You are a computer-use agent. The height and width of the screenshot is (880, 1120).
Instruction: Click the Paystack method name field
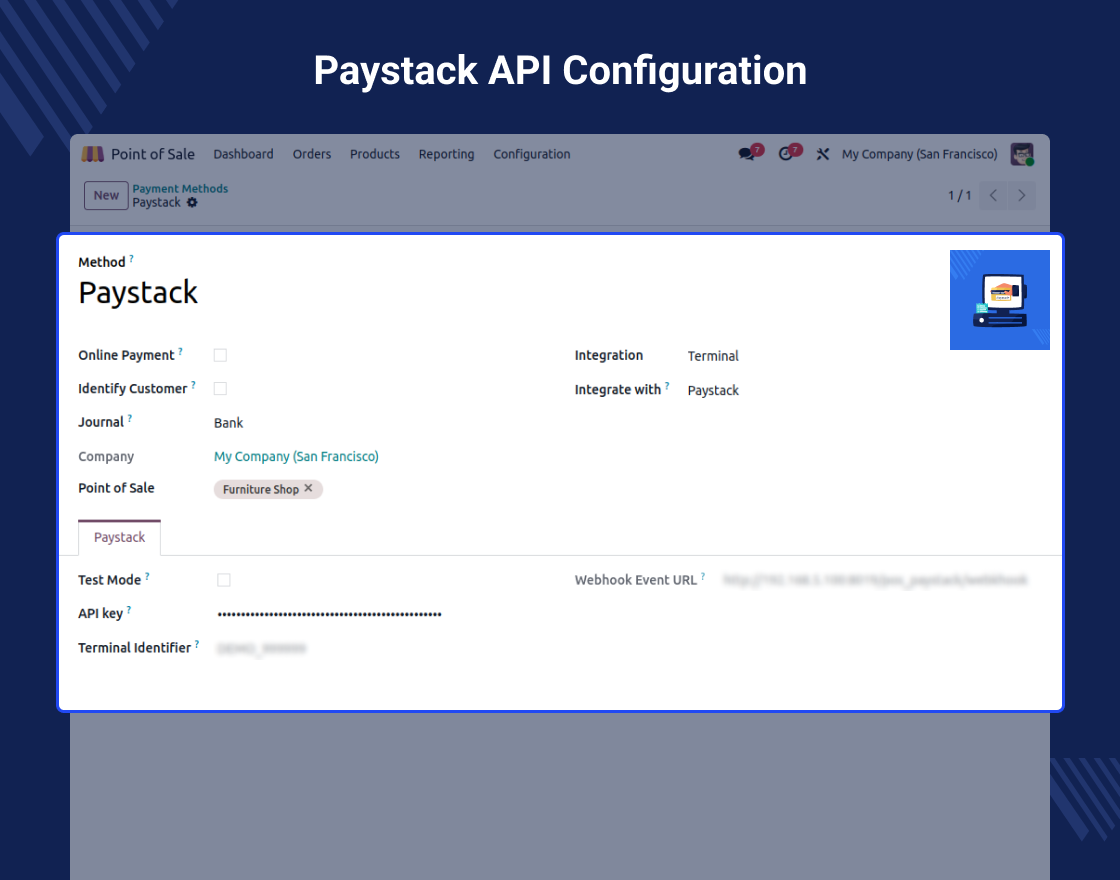pos(138,293)
